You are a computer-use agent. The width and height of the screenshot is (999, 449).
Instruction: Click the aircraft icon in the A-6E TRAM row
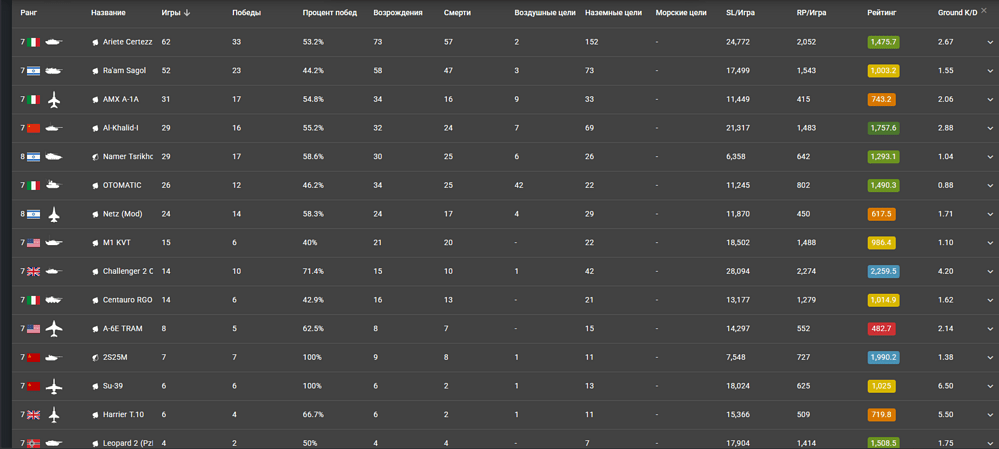click(54, 329)
